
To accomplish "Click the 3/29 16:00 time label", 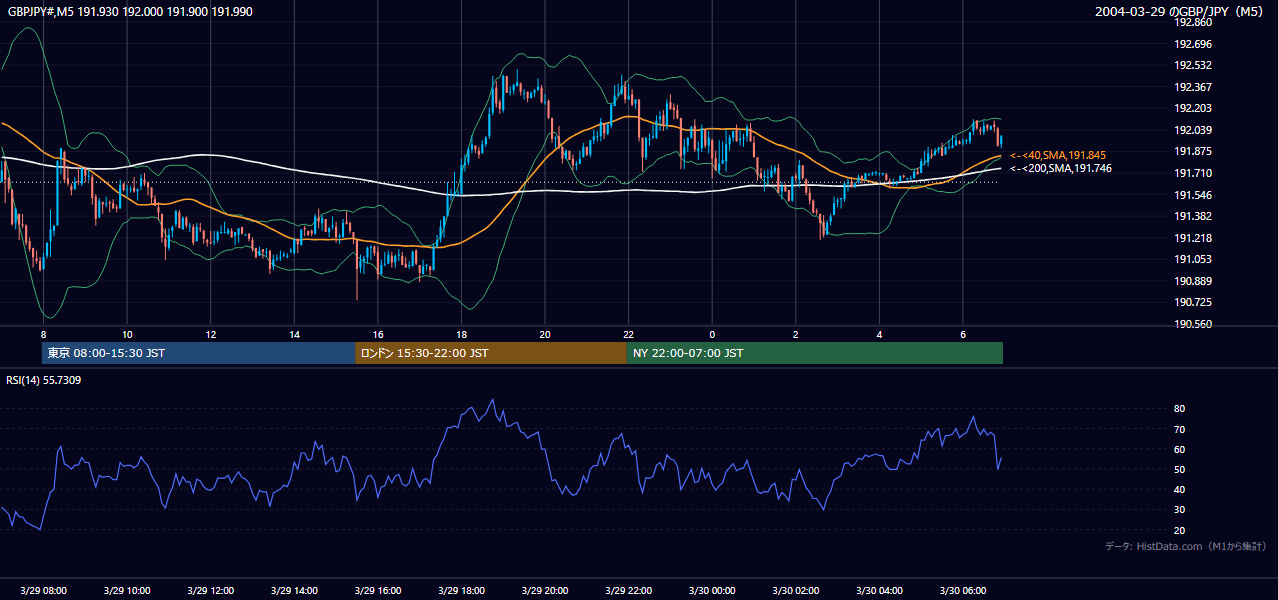I will tap(377, 591).
